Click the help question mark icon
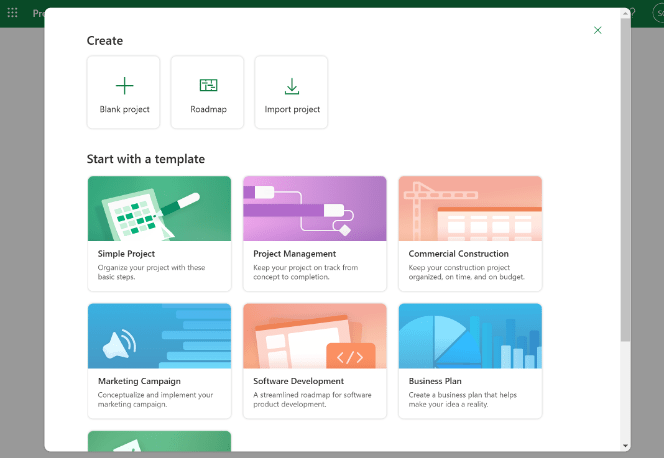 pyautogui.click(x=631, y=12)
